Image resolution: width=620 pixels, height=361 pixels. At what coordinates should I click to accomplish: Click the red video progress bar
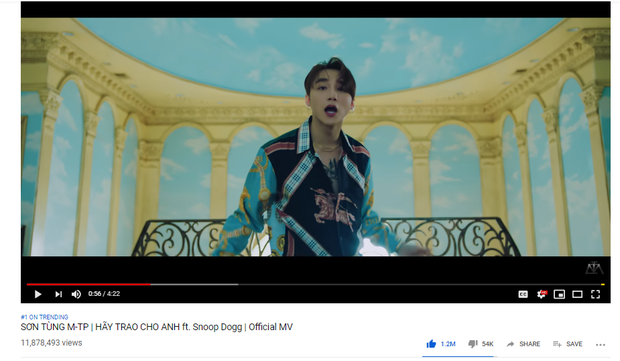coord(89,284)
